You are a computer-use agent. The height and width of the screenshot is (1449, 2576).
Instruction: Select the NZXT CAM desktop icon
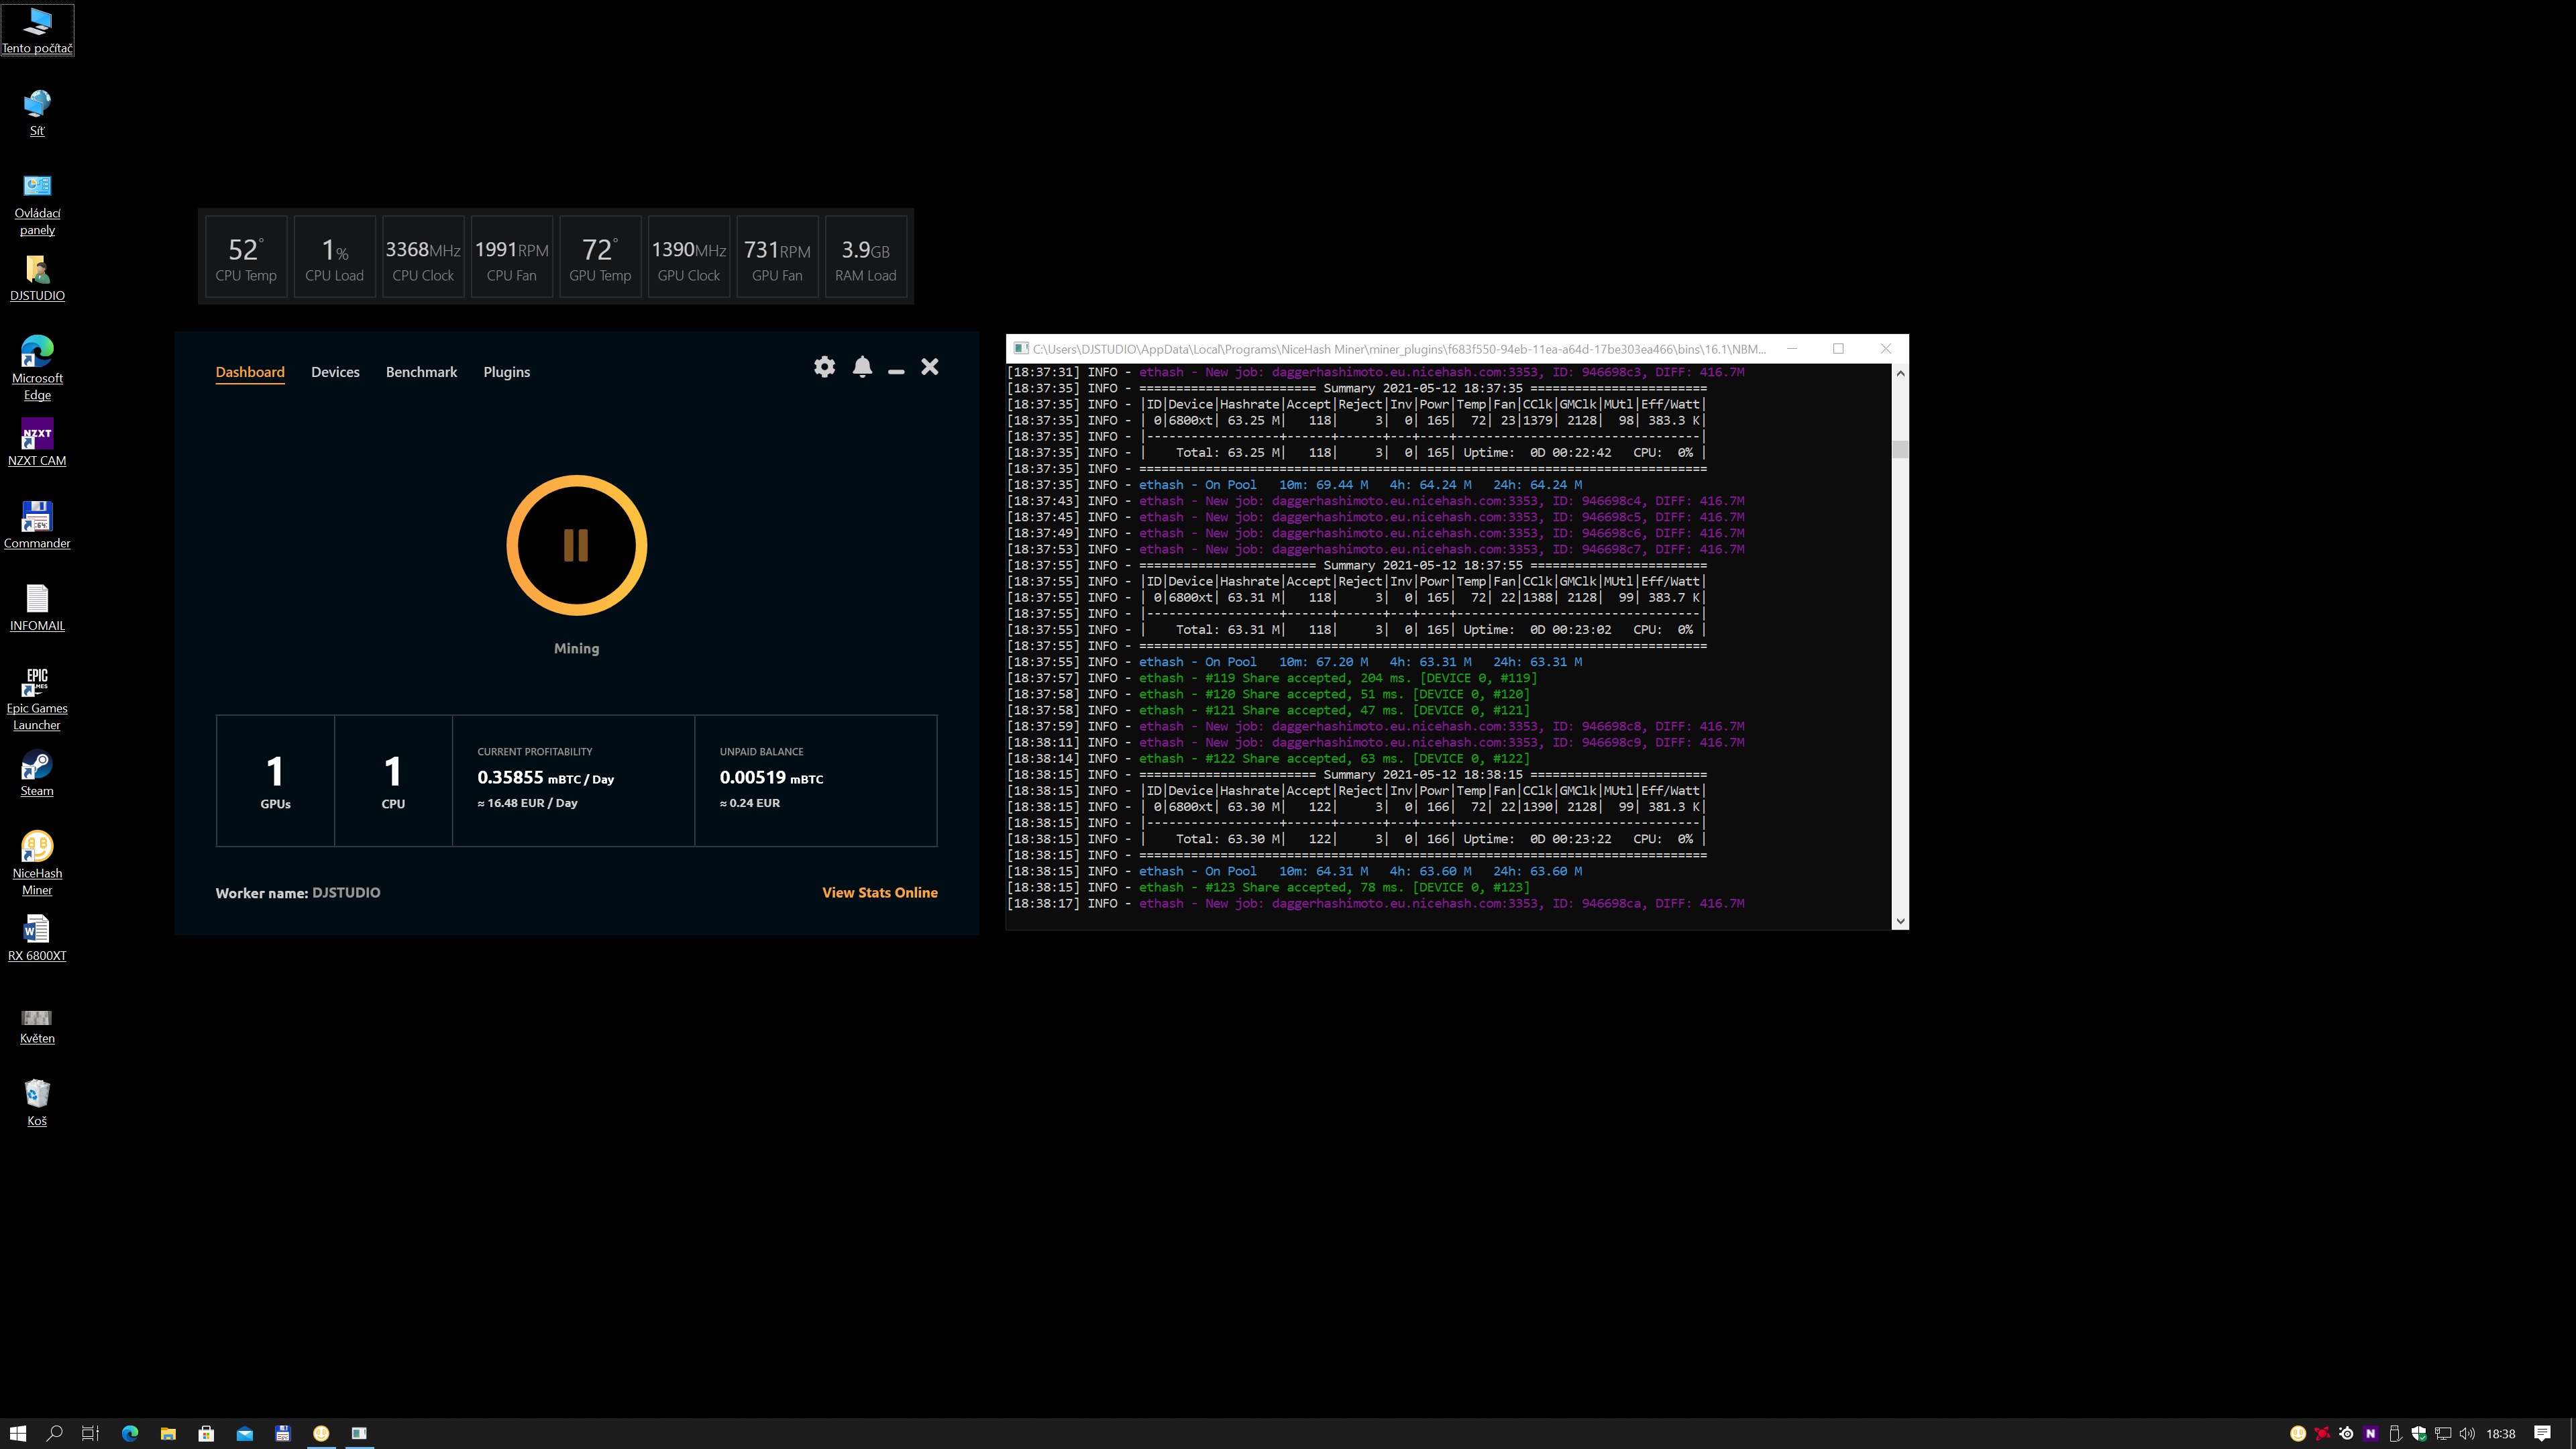(37, 443)
